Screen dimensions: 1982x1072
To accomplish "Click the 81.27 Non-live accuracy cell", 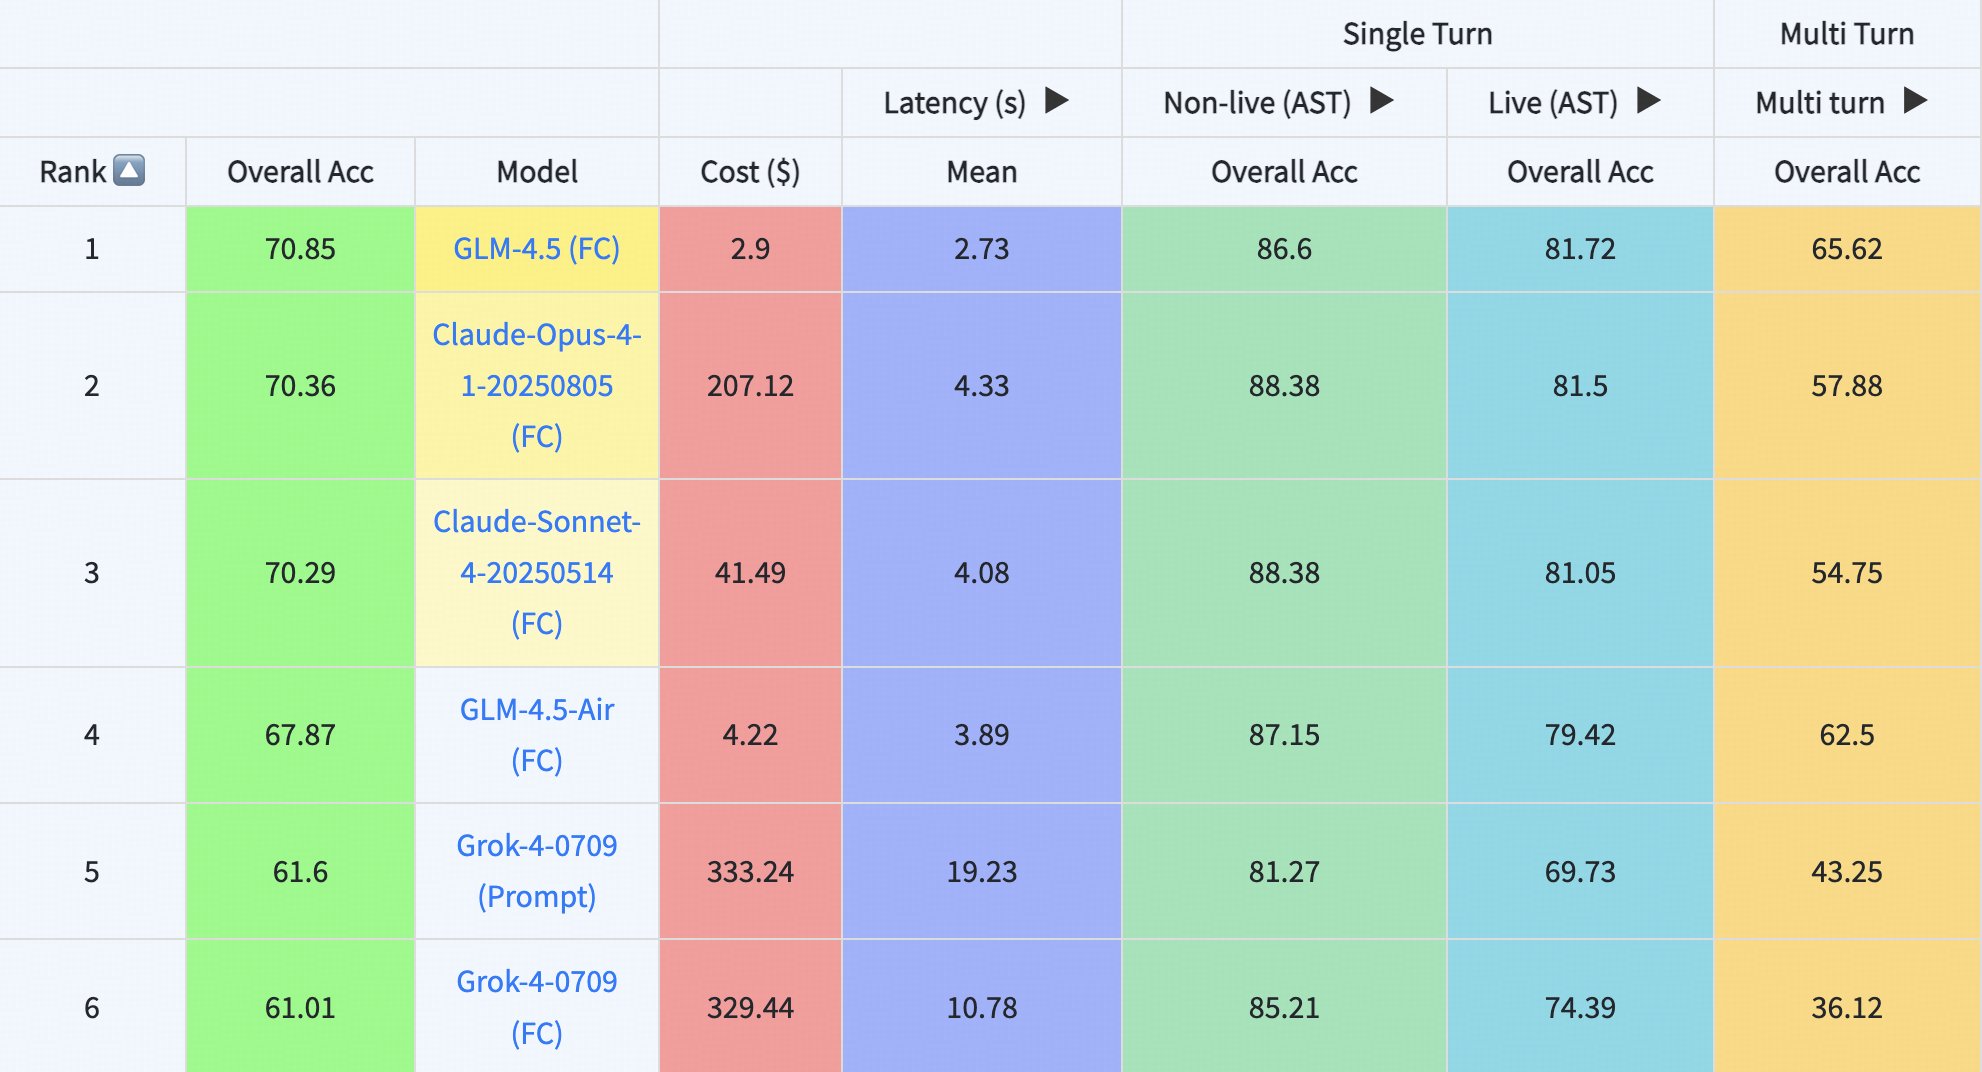I will coord(1284,871).
